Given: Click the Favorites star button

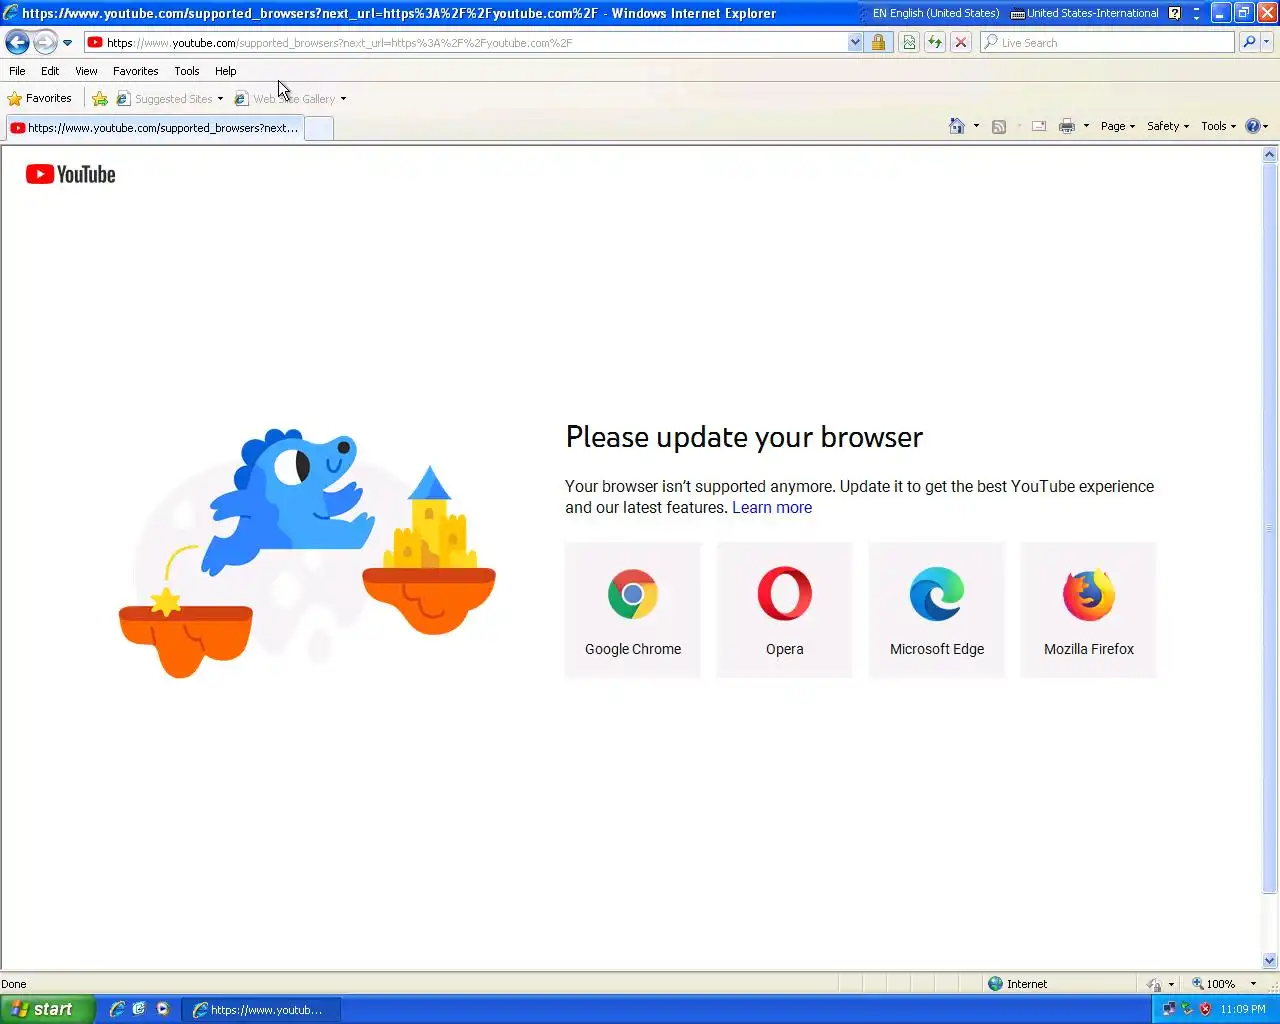Looking at the screenshot, I should tap(40, 98).
